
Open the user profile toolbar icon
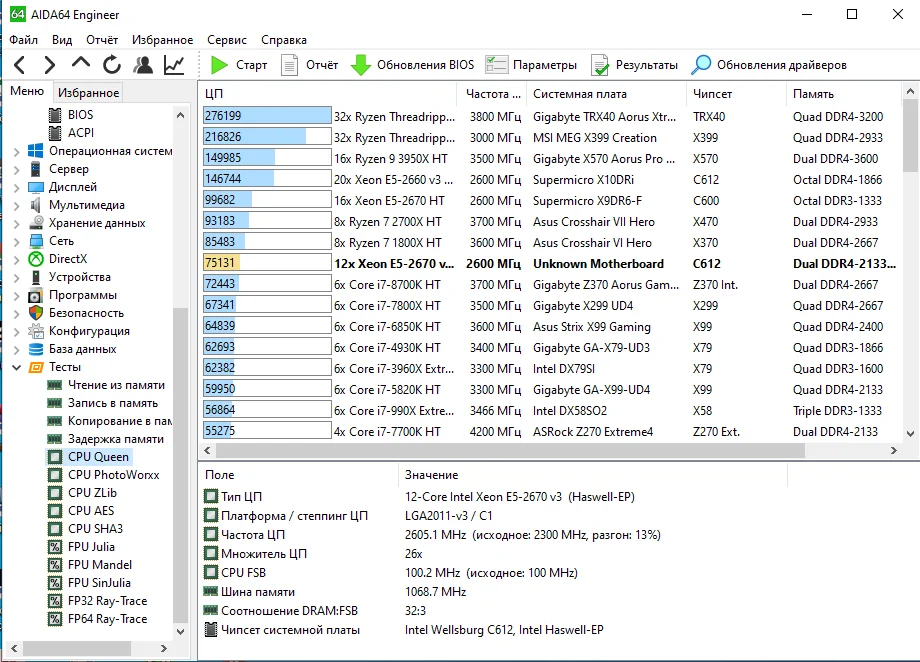(143, 65)
